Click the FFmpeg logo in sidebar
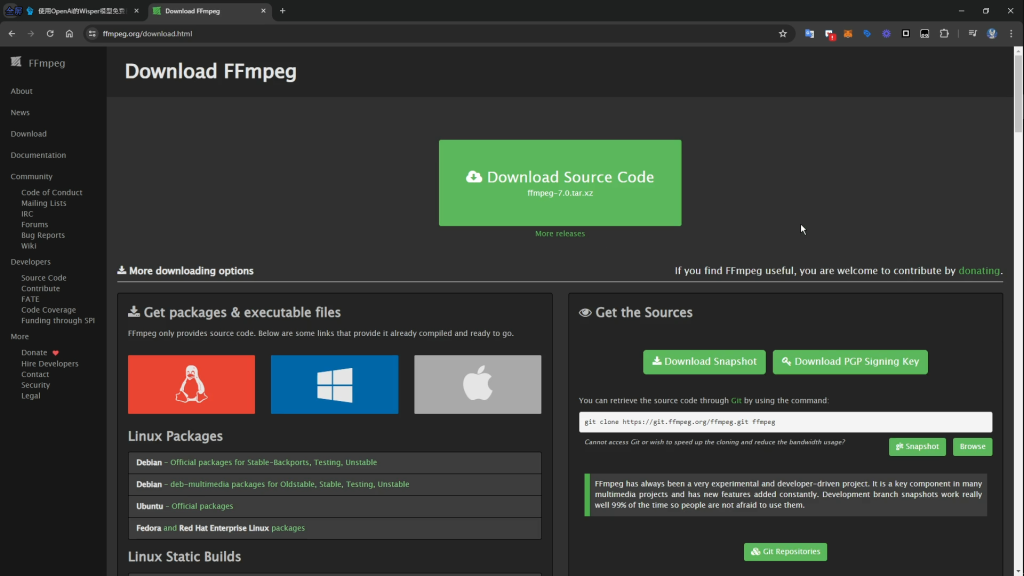Screen dimensions: 1024x576 click(38, 63)
